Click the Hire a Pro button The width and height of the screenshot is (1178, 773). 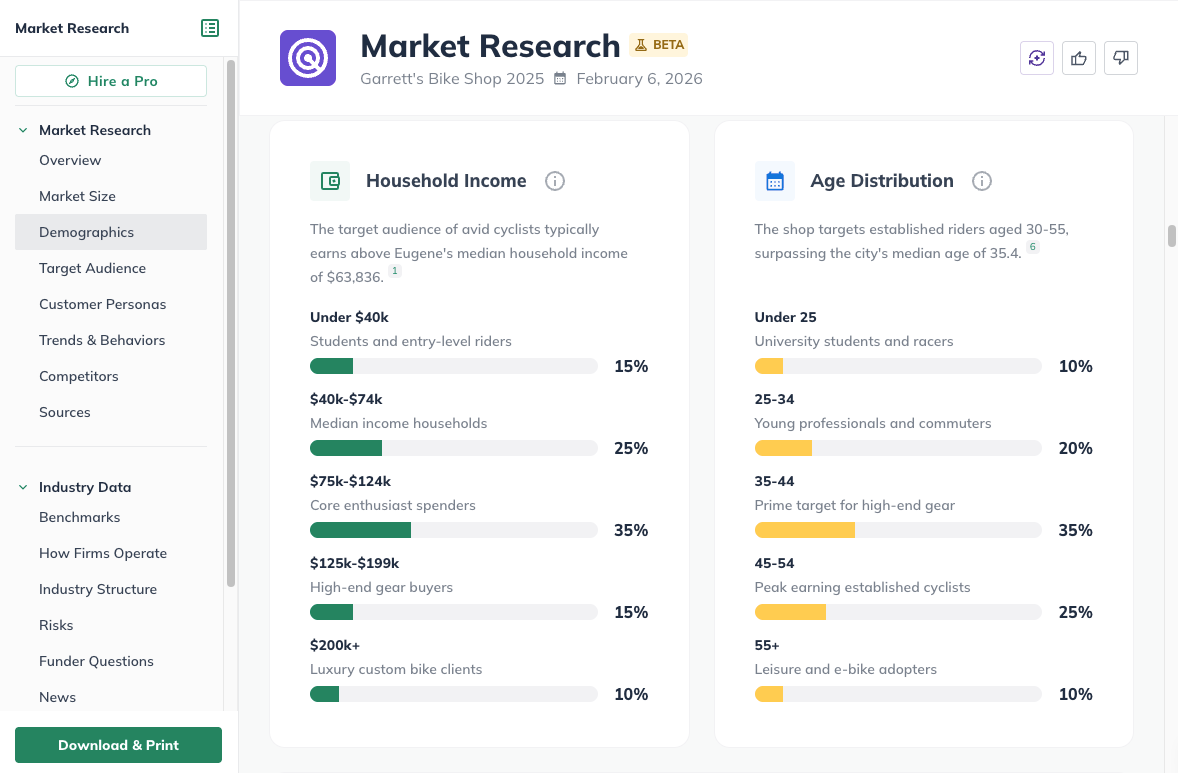click(110, 81)
